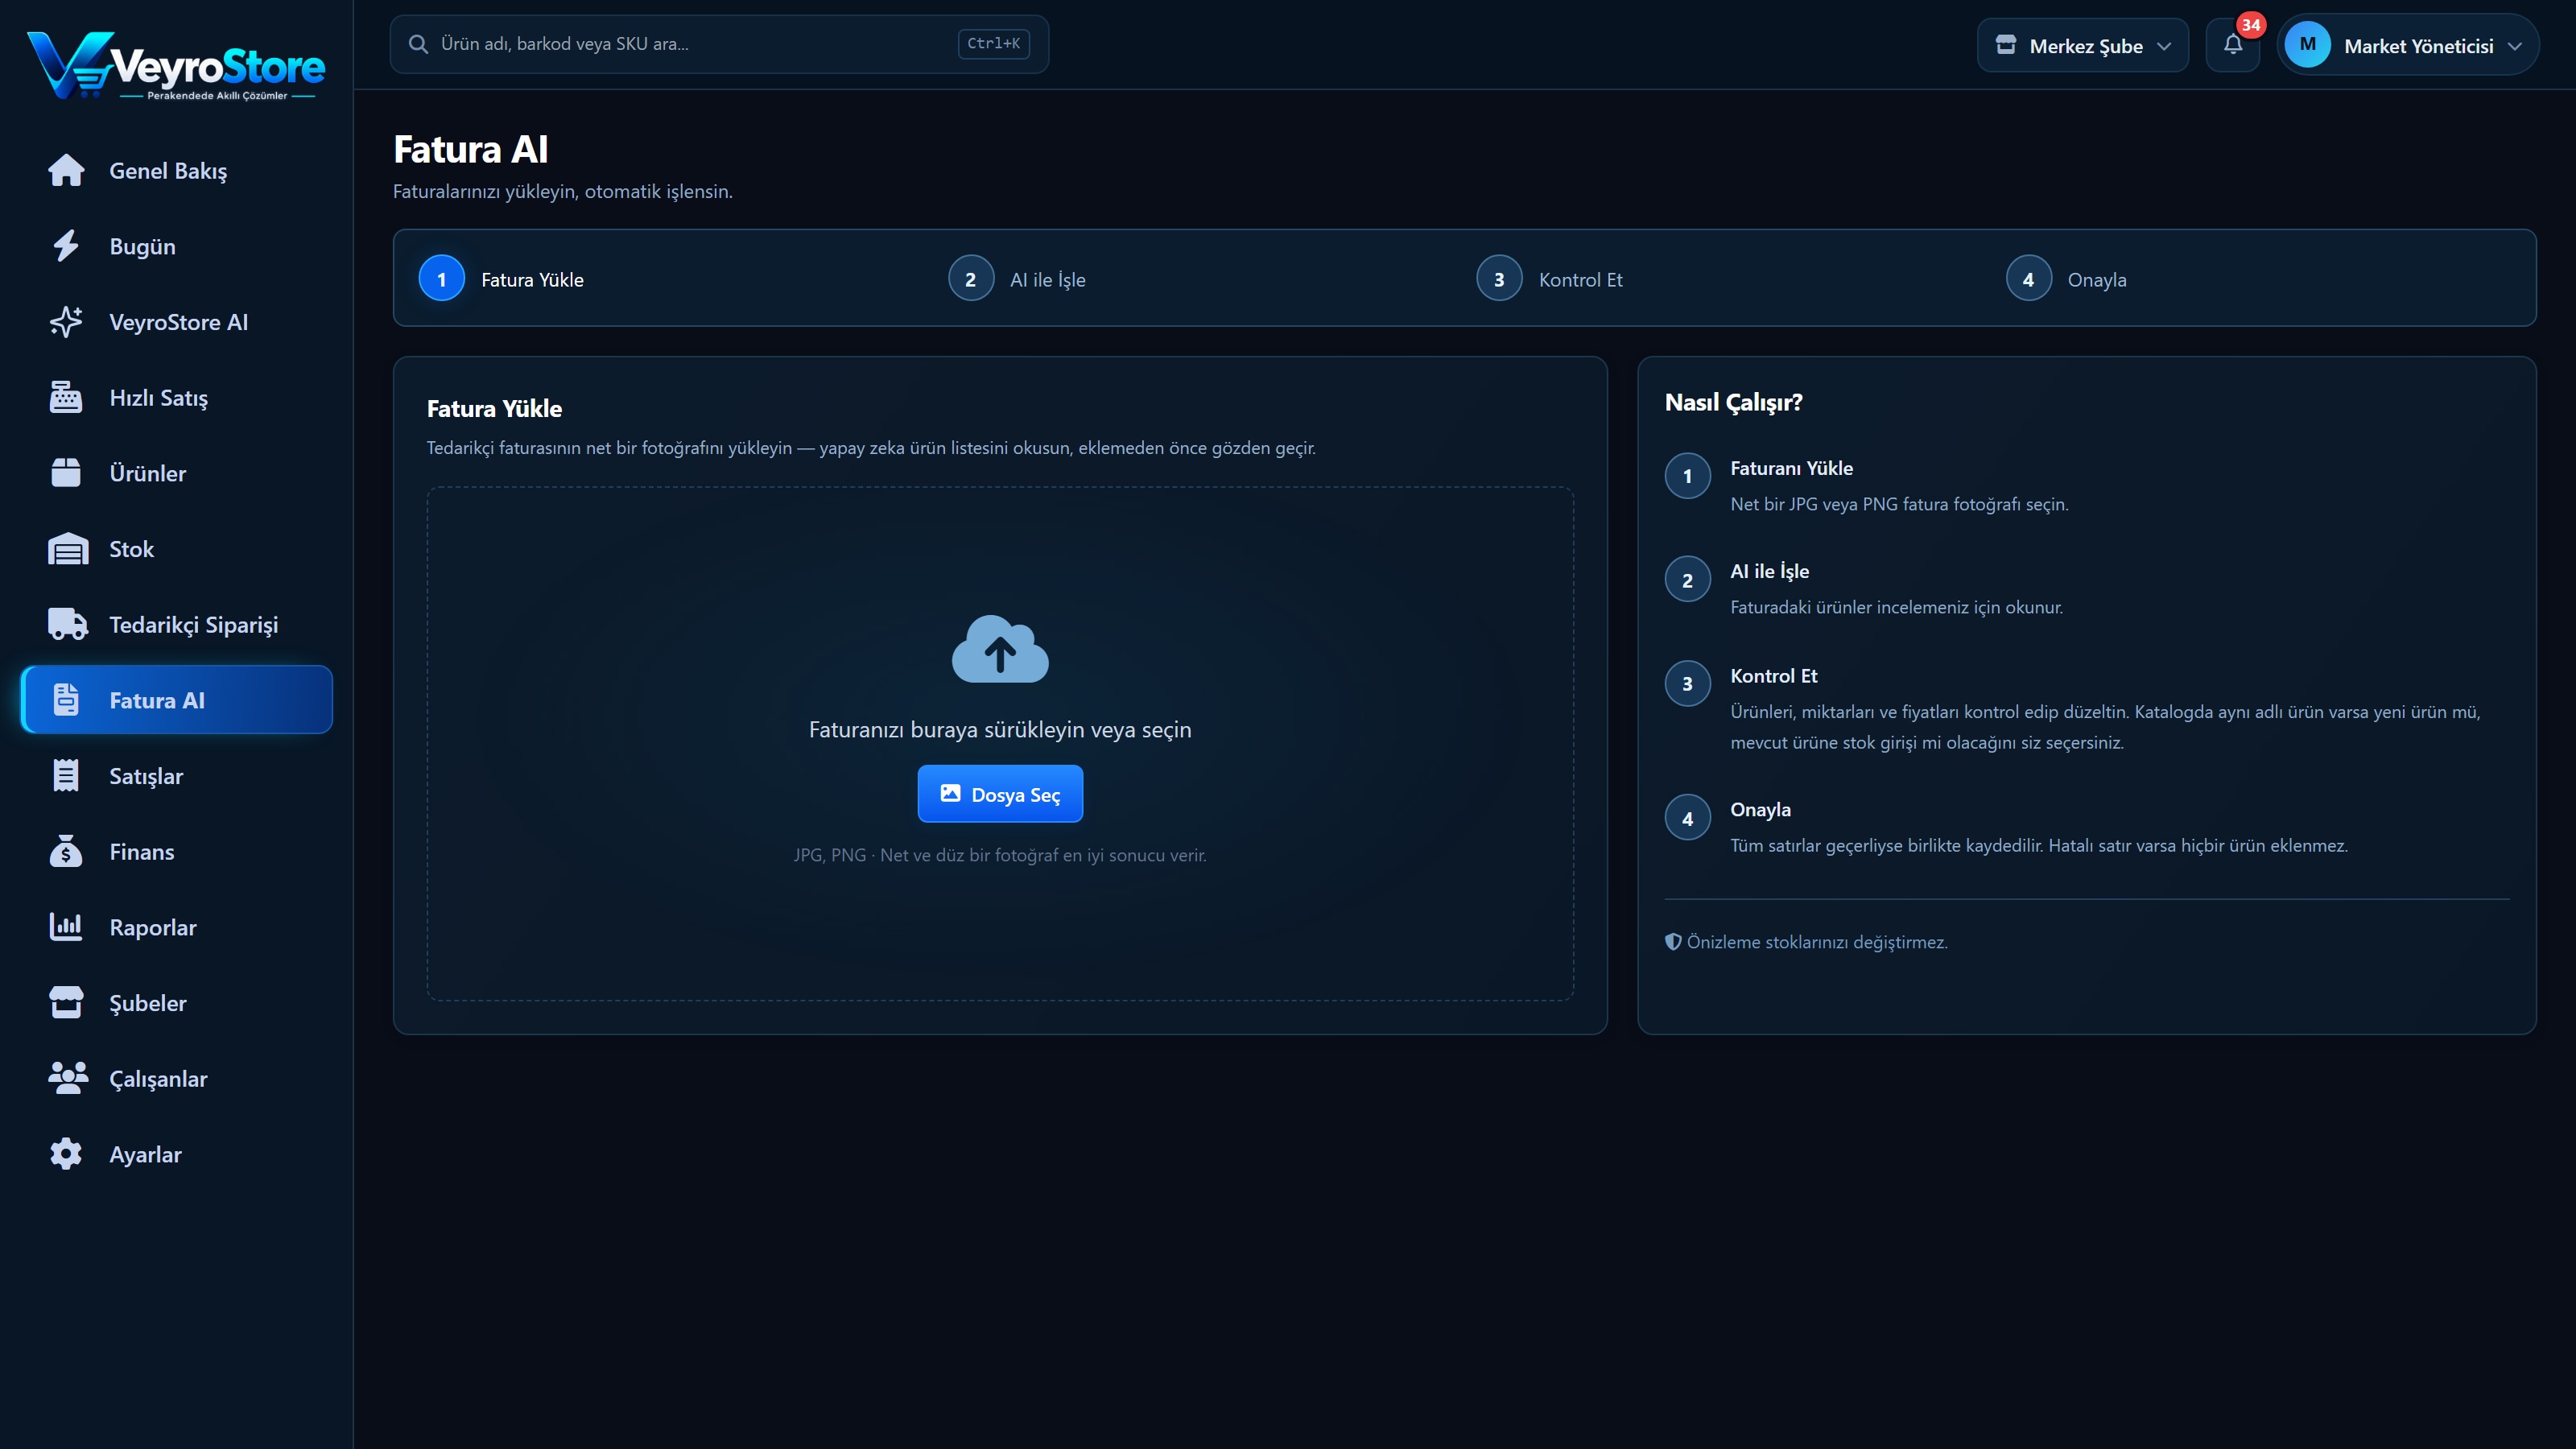
Task: Click the Dosya Seç button
Action: point(1000,794)
